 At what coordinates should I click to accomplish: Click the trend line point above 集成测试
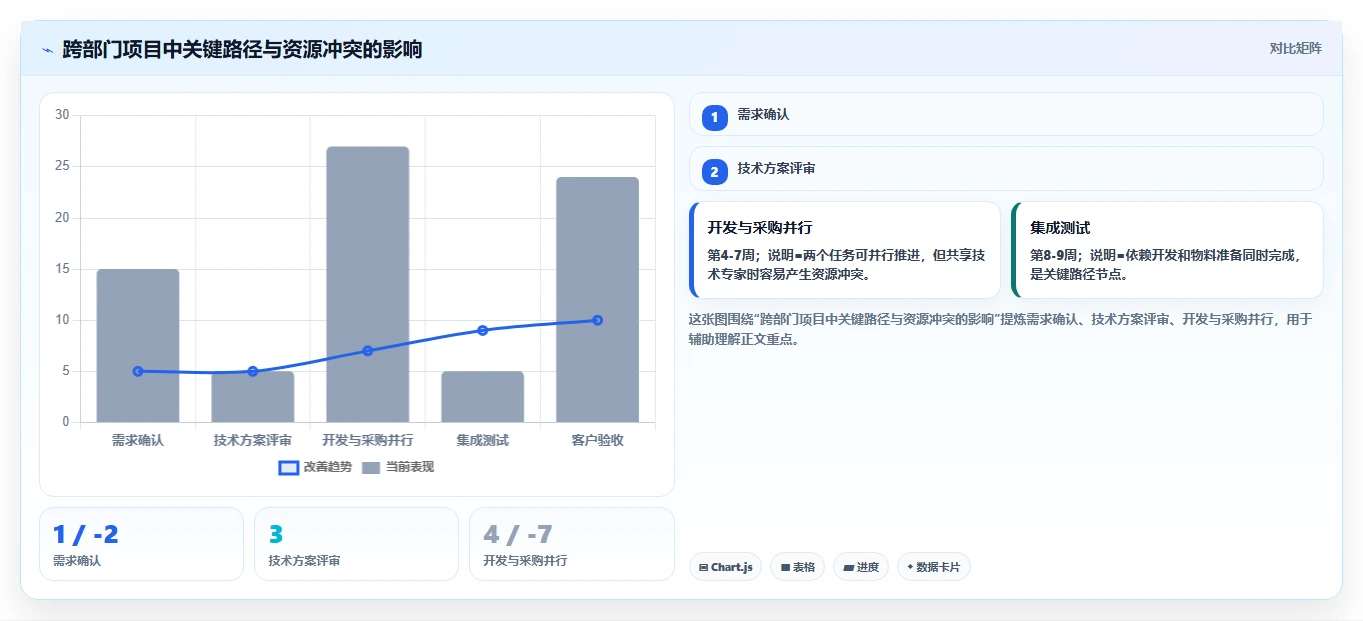click(x=482, y=330)
